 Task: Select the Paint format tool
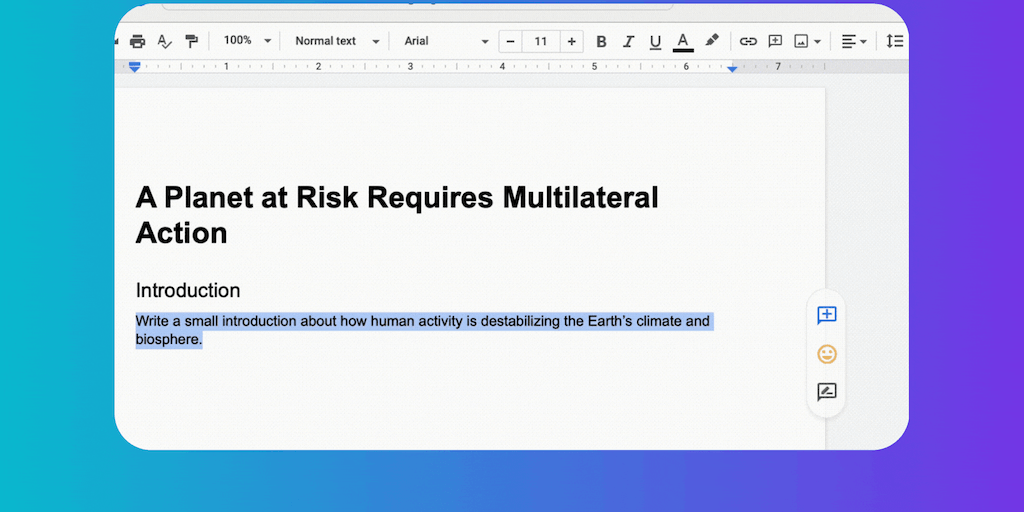[191, 41]
